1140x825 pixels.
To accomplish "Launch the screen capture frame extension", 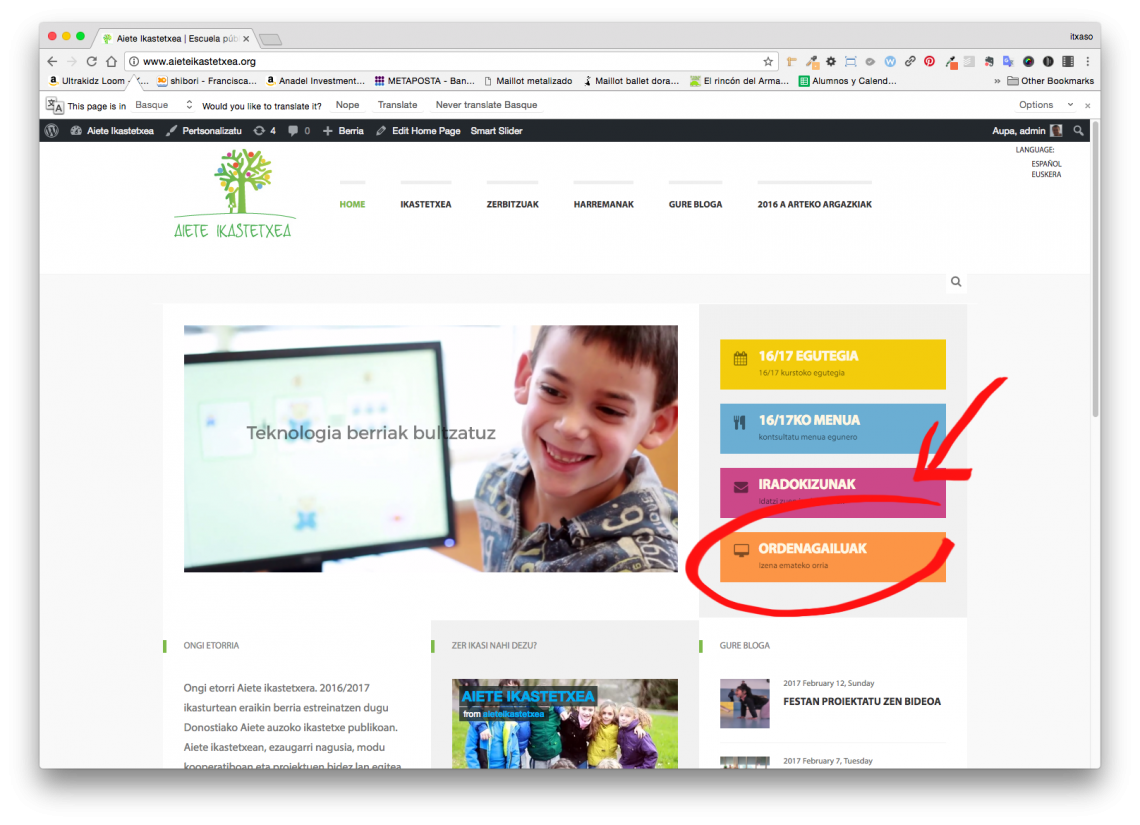I will pyautogui.click(x=851, y=62).
